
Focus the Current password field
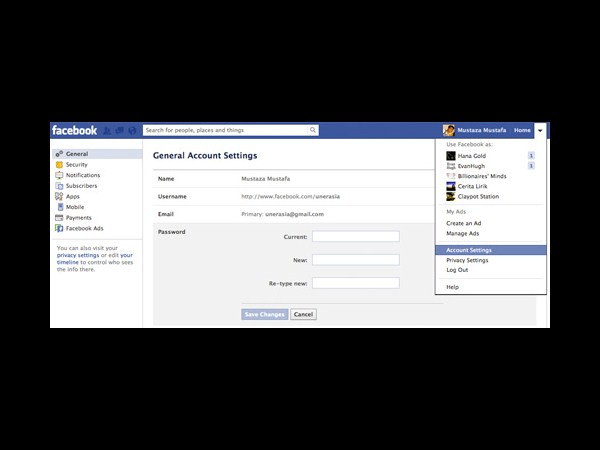tap(356, 236)
